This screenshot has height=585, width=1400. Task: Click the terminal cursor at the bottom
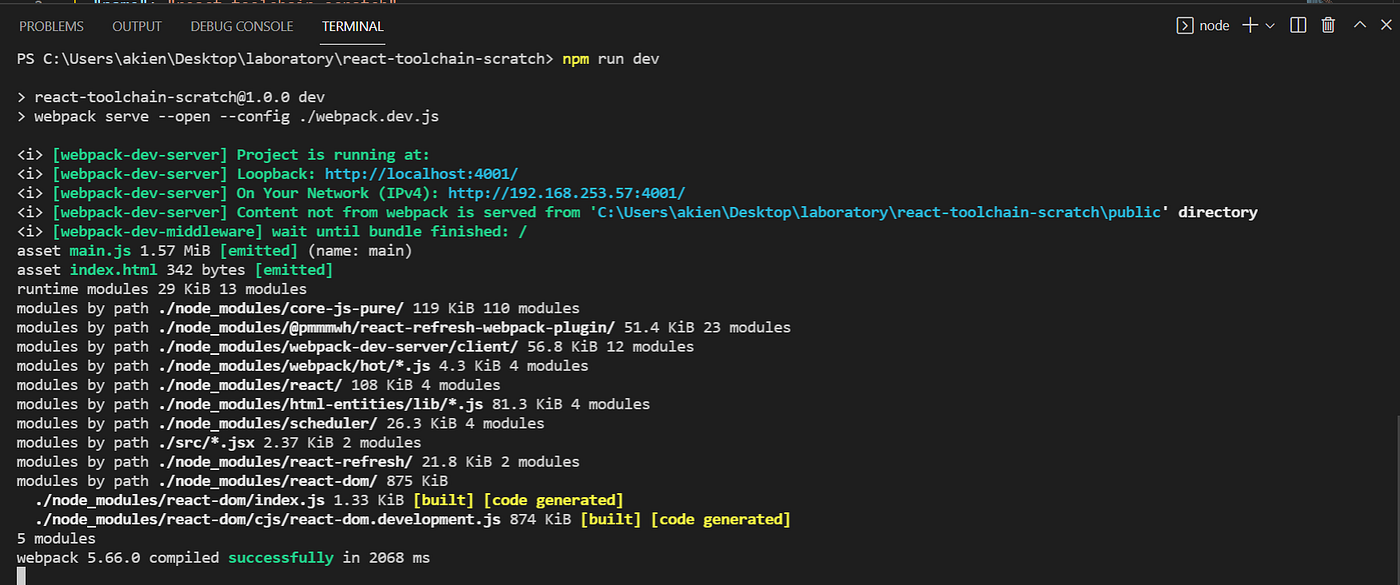point(21,576)
